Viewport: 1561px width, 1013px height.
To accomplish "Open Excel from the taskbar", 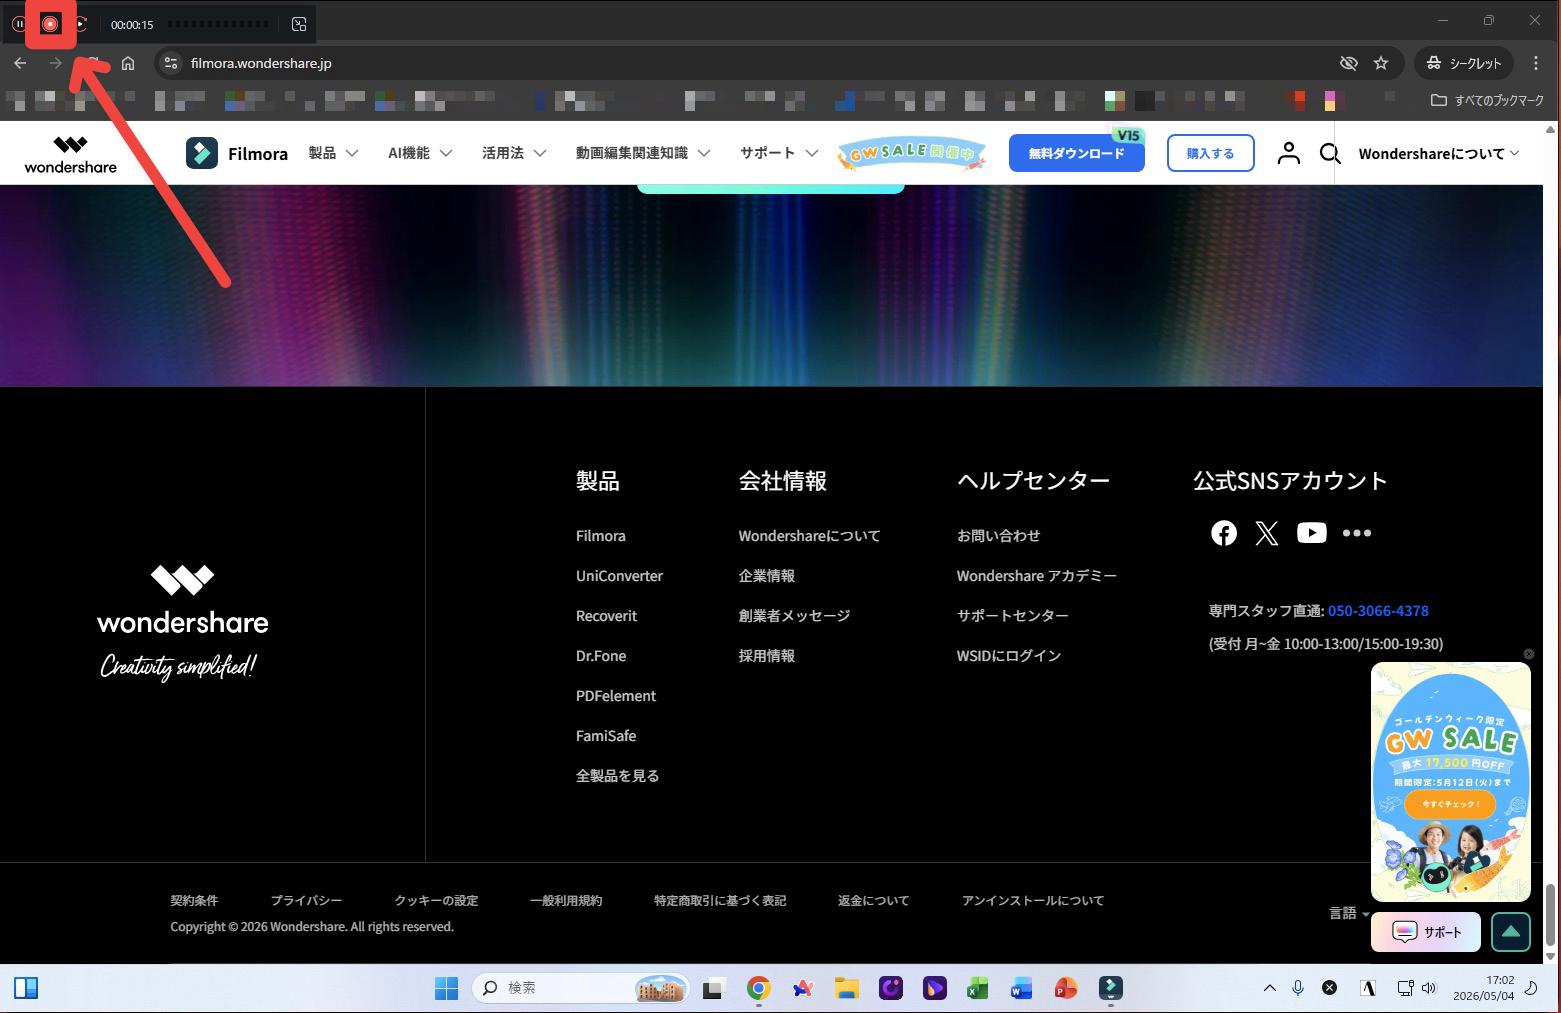I will click(x=977, y=988).
